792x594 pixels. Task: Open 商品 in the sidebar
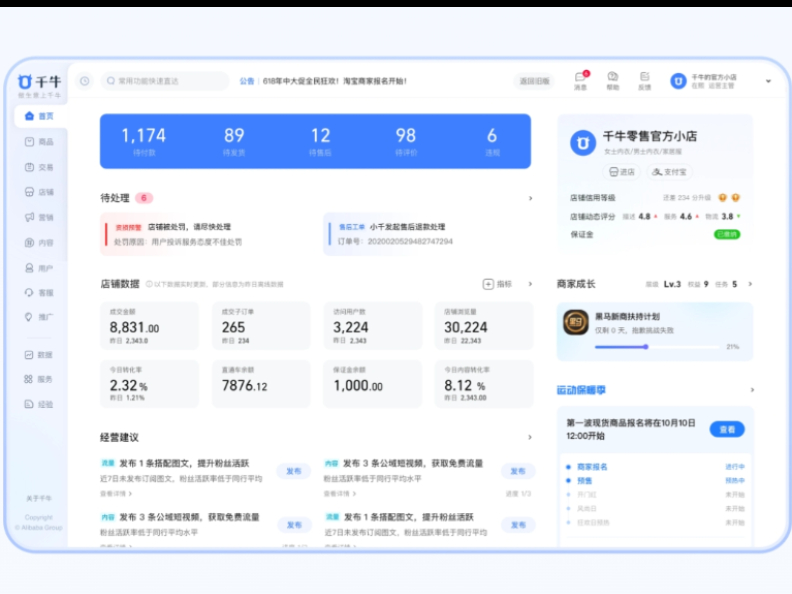point(39,142)
